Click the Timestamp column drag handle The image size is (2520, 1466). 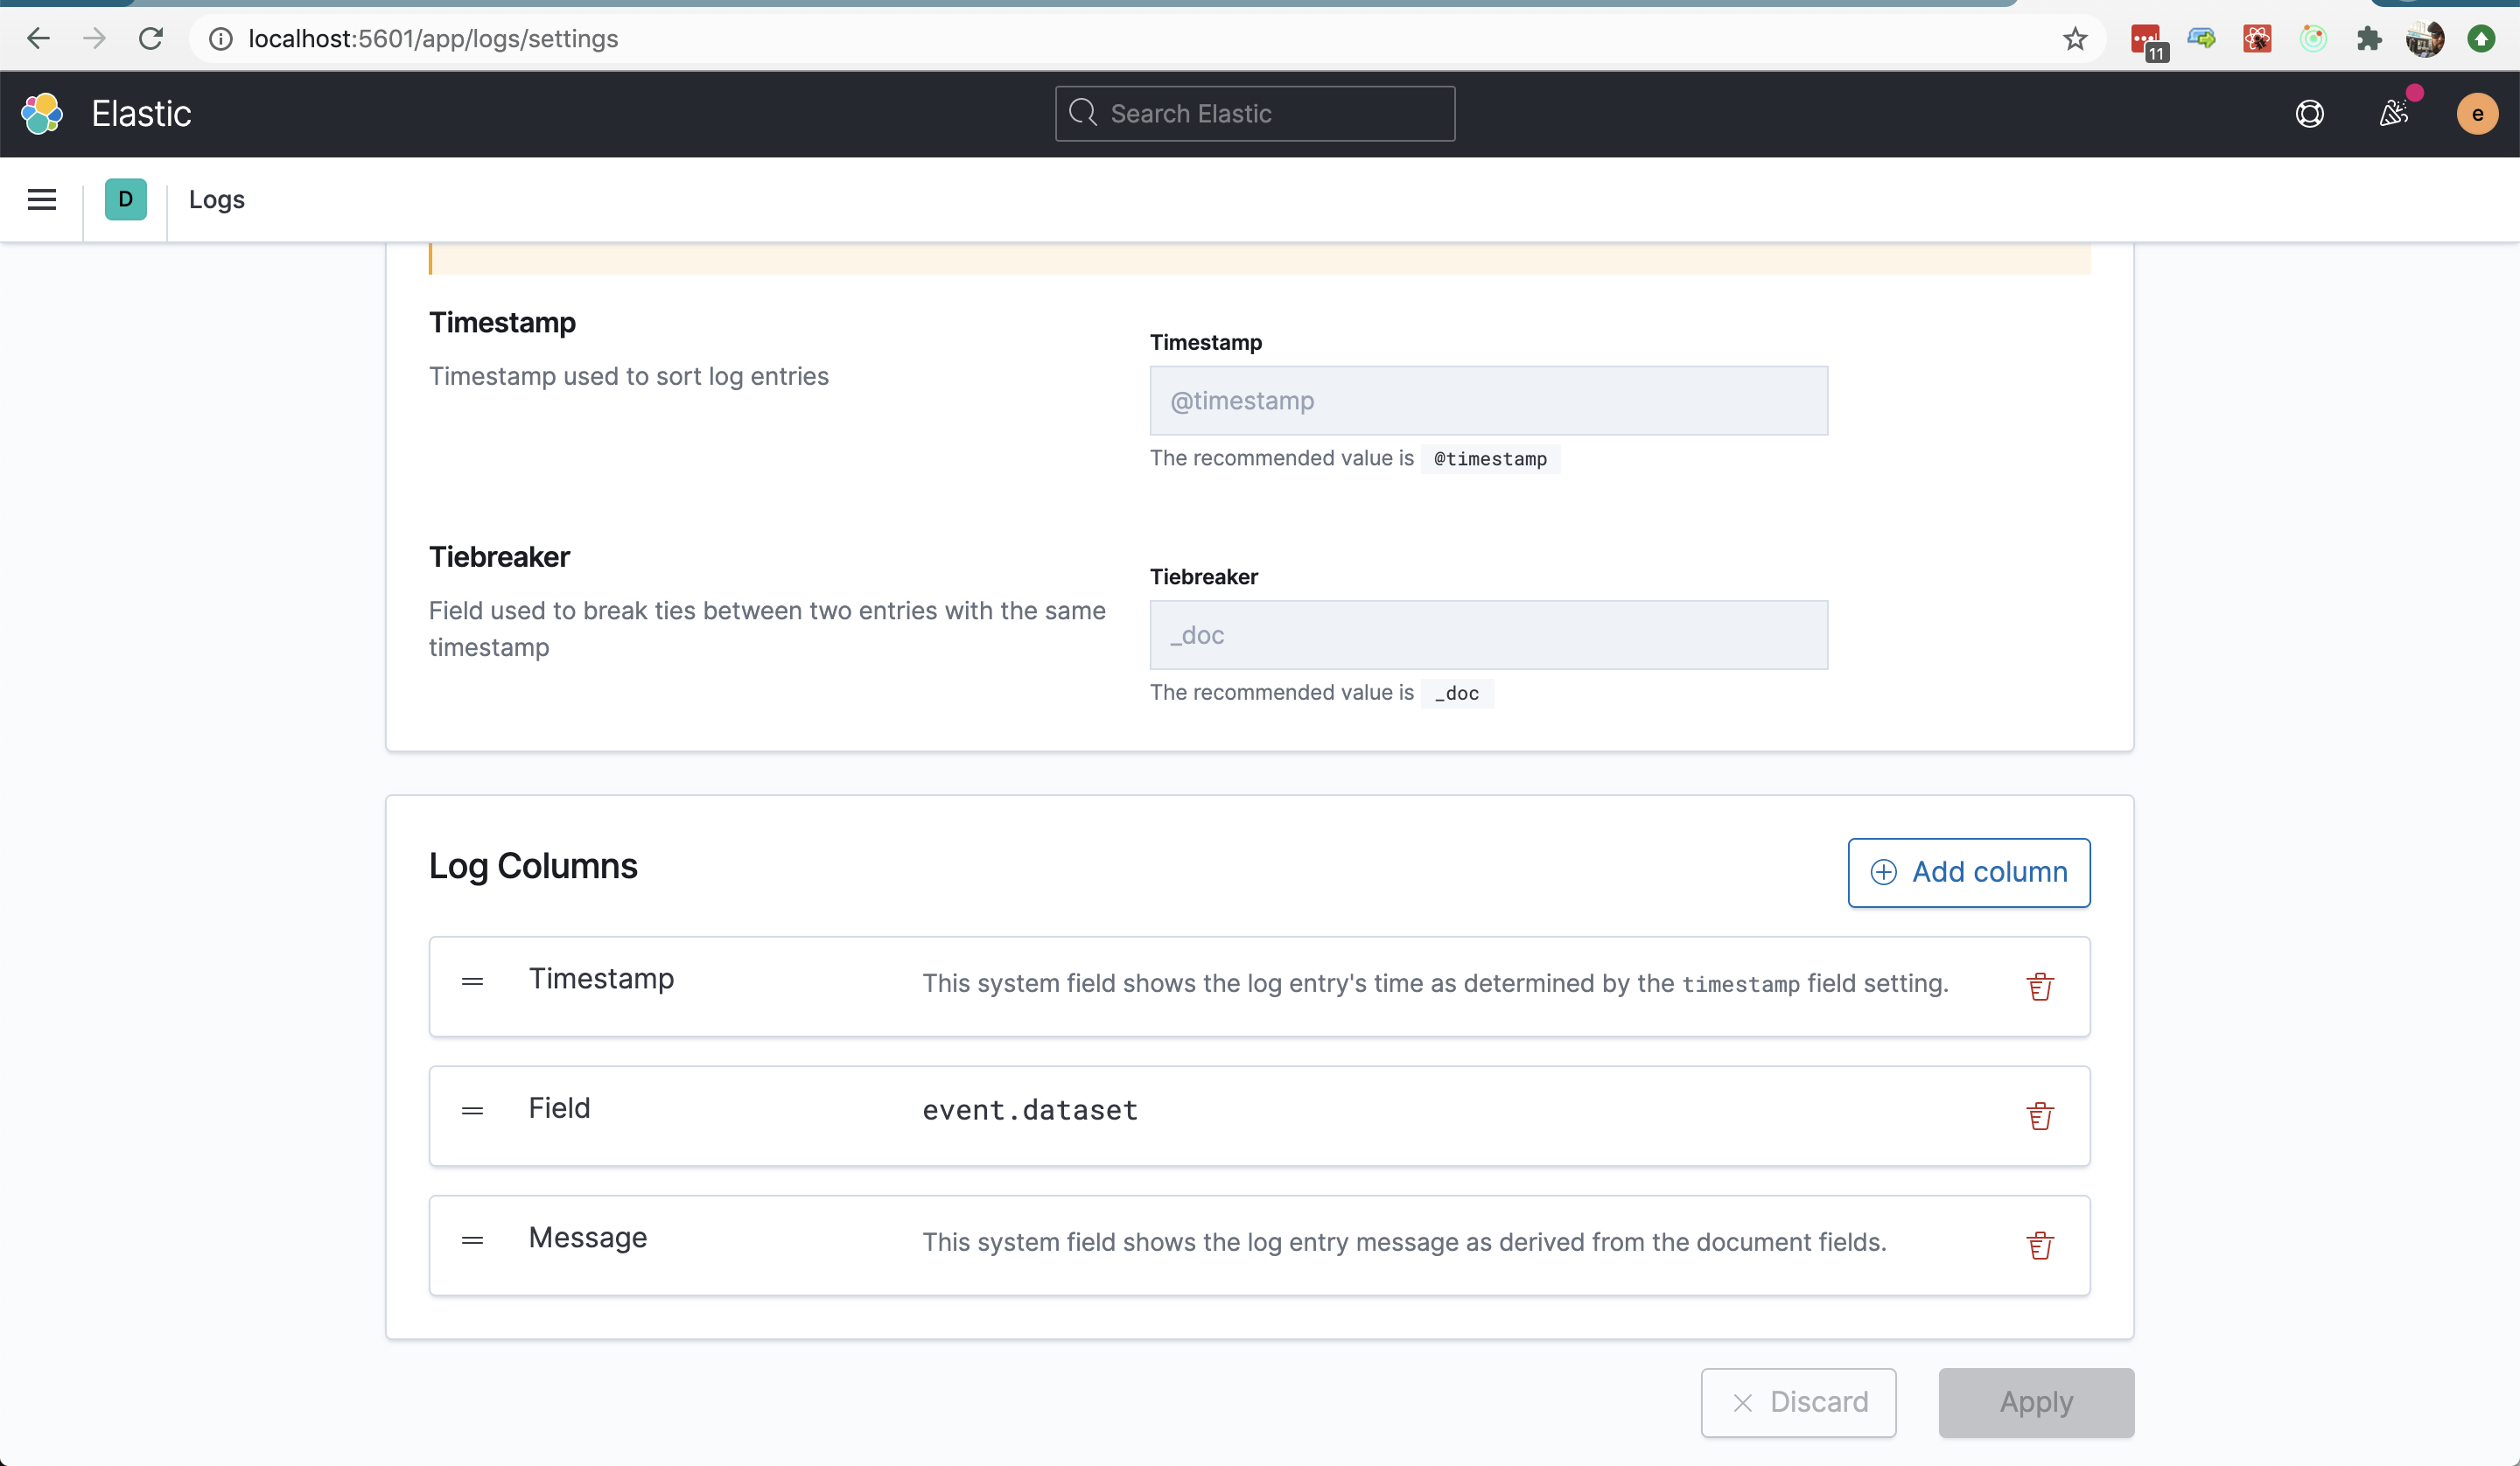472,982
